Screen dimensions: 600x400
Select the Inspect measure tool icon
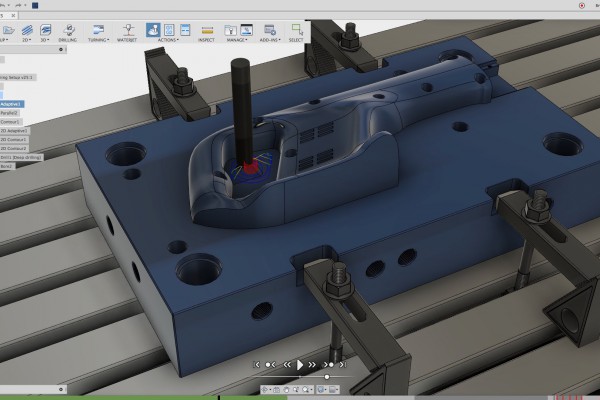pyautogui.click(x=207, y=30)
